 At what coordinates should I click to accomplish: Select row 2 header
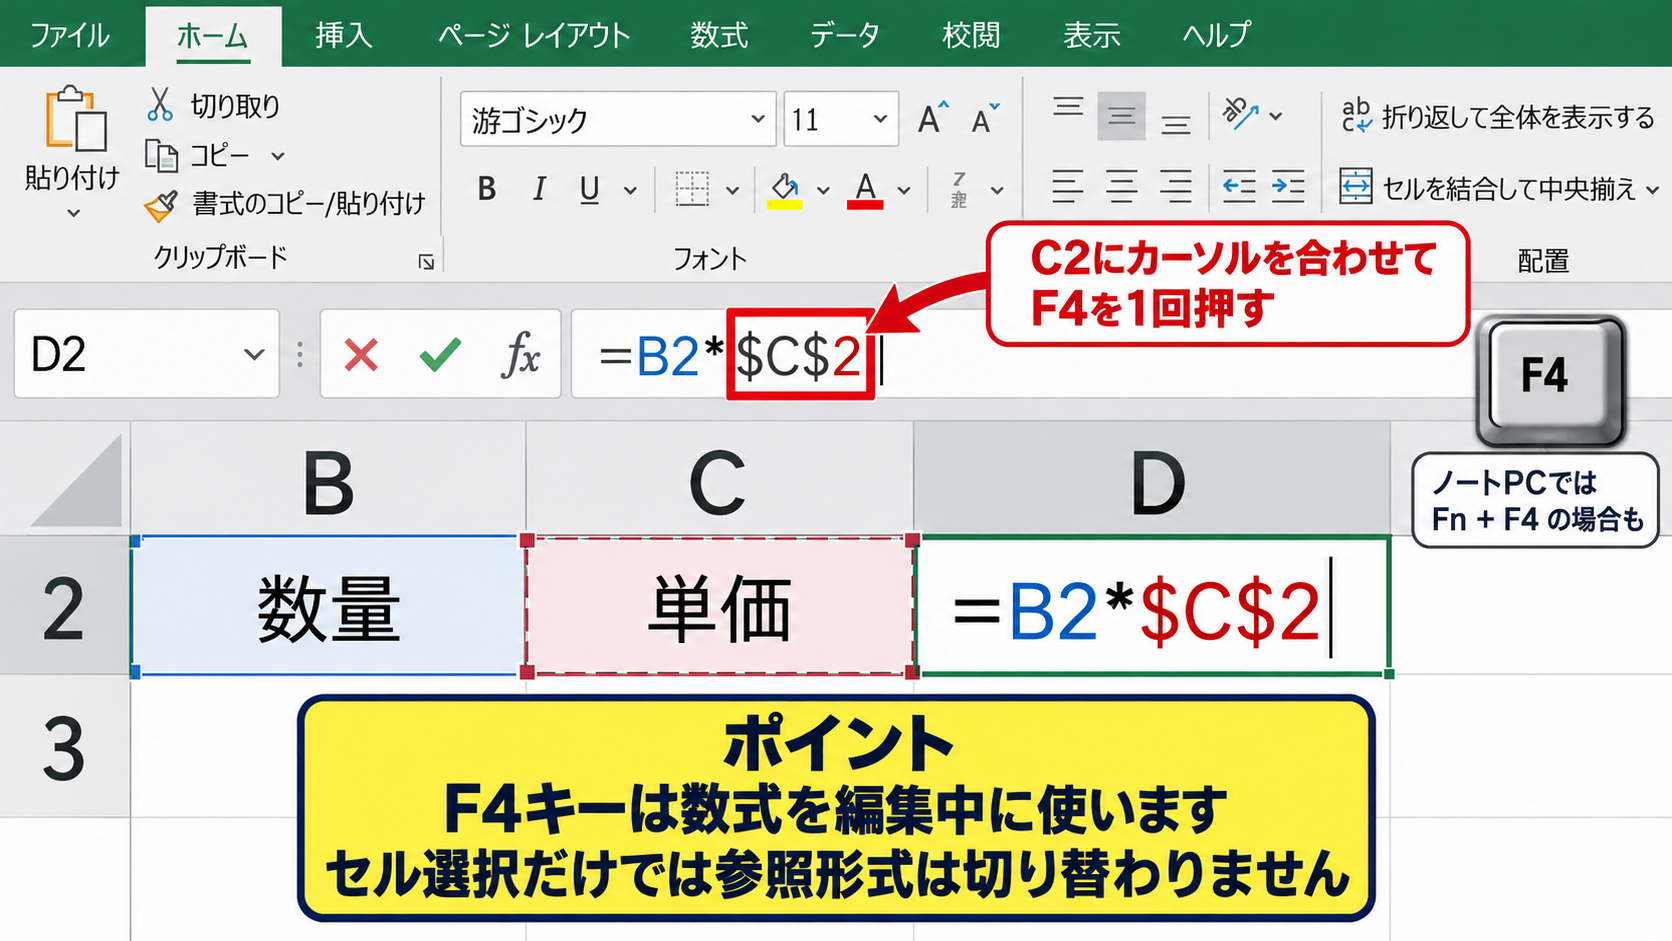point(64,606)
